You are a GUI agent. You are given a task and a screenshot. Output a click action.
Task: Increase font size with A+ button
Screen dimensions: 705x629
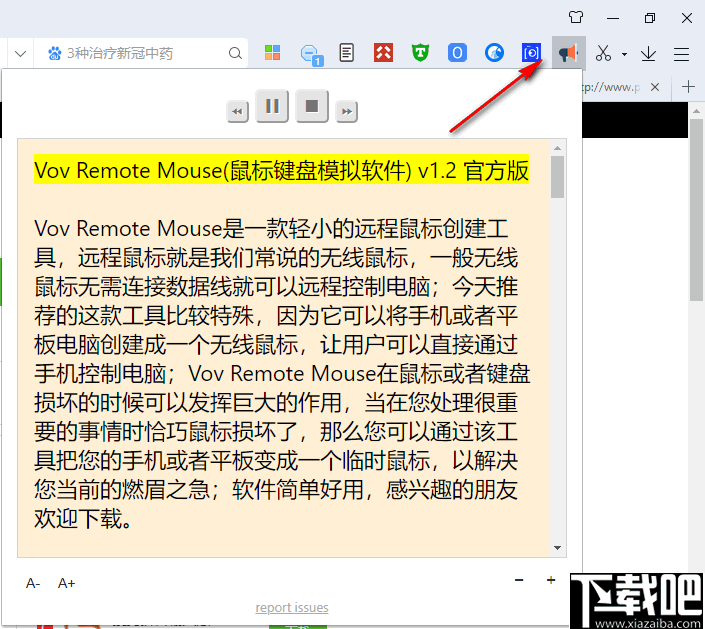click(x=67, y=583)
